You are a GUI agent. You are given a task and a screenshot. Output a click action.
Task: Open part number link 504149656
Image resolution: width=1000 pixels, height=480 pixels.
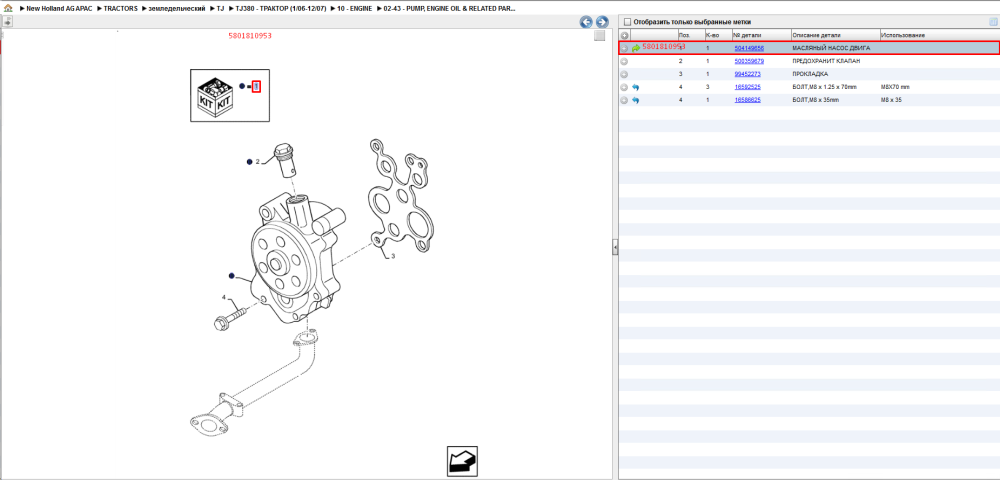[x=749, y=48]
